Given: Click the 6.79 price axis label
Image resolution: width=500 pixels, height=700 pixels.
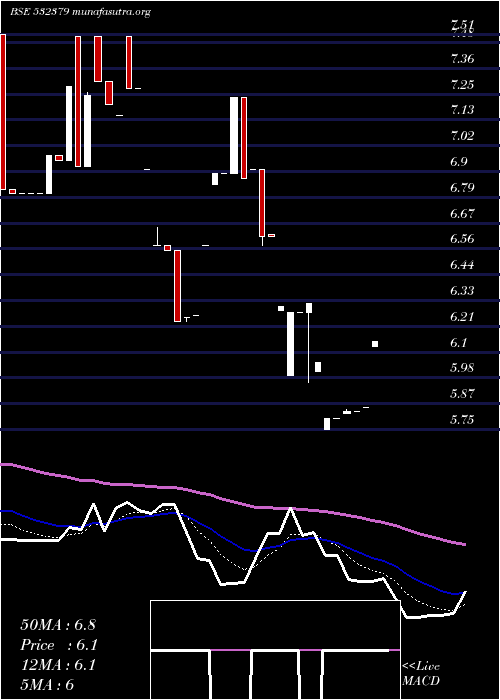Looking at the screenshot, I should [x=462, y=188].
